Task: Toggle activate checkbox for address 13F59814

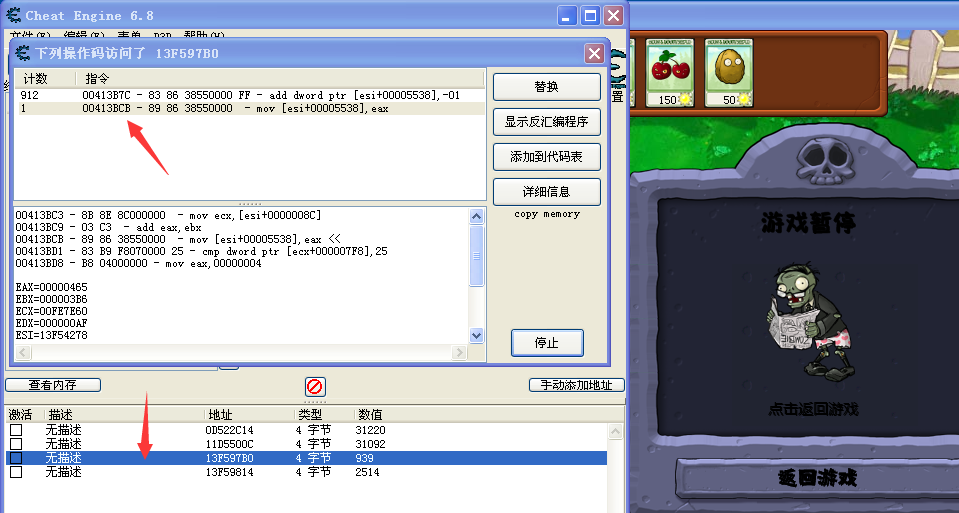Action: tap(16, 472)
